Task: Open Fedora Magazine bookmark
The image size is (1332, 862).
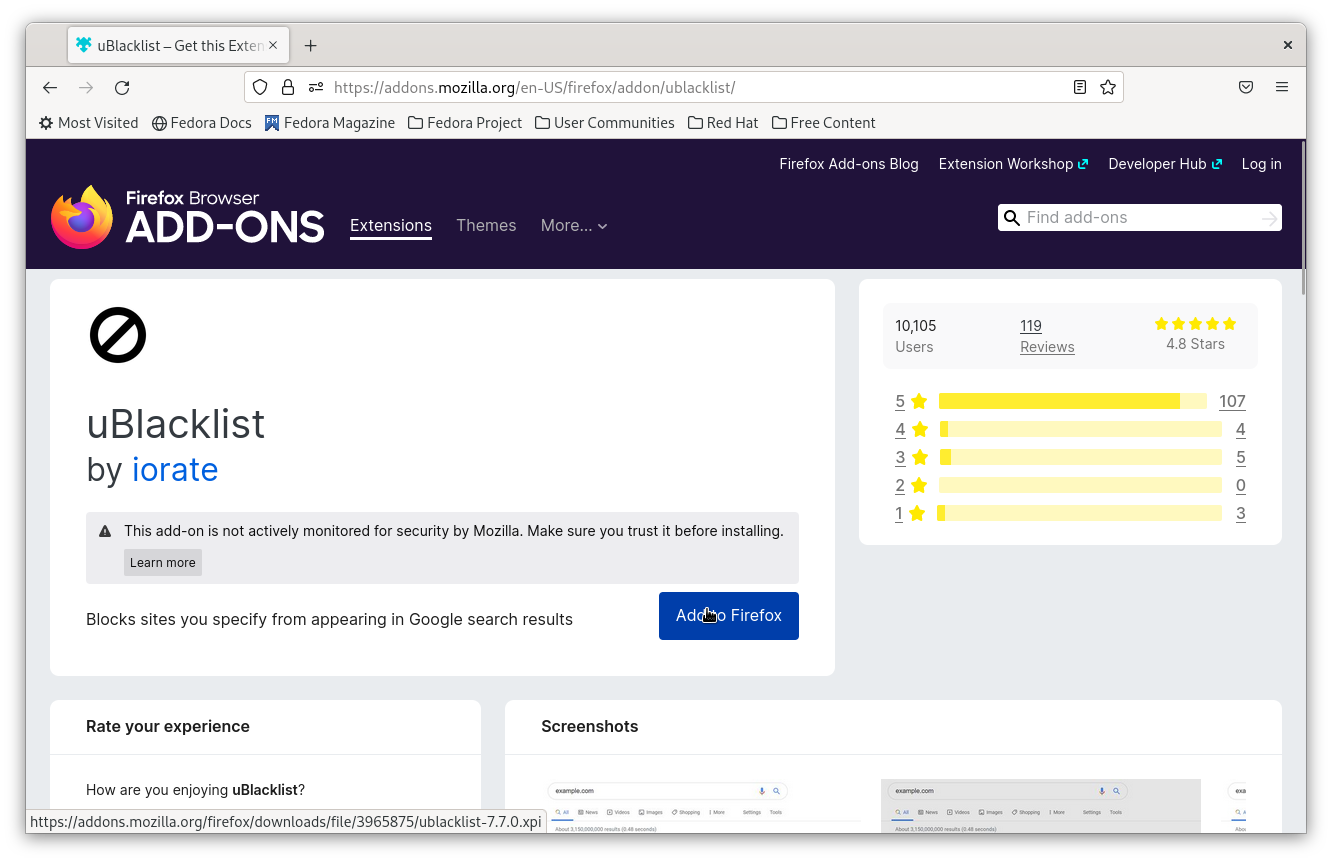Action: 330,123
